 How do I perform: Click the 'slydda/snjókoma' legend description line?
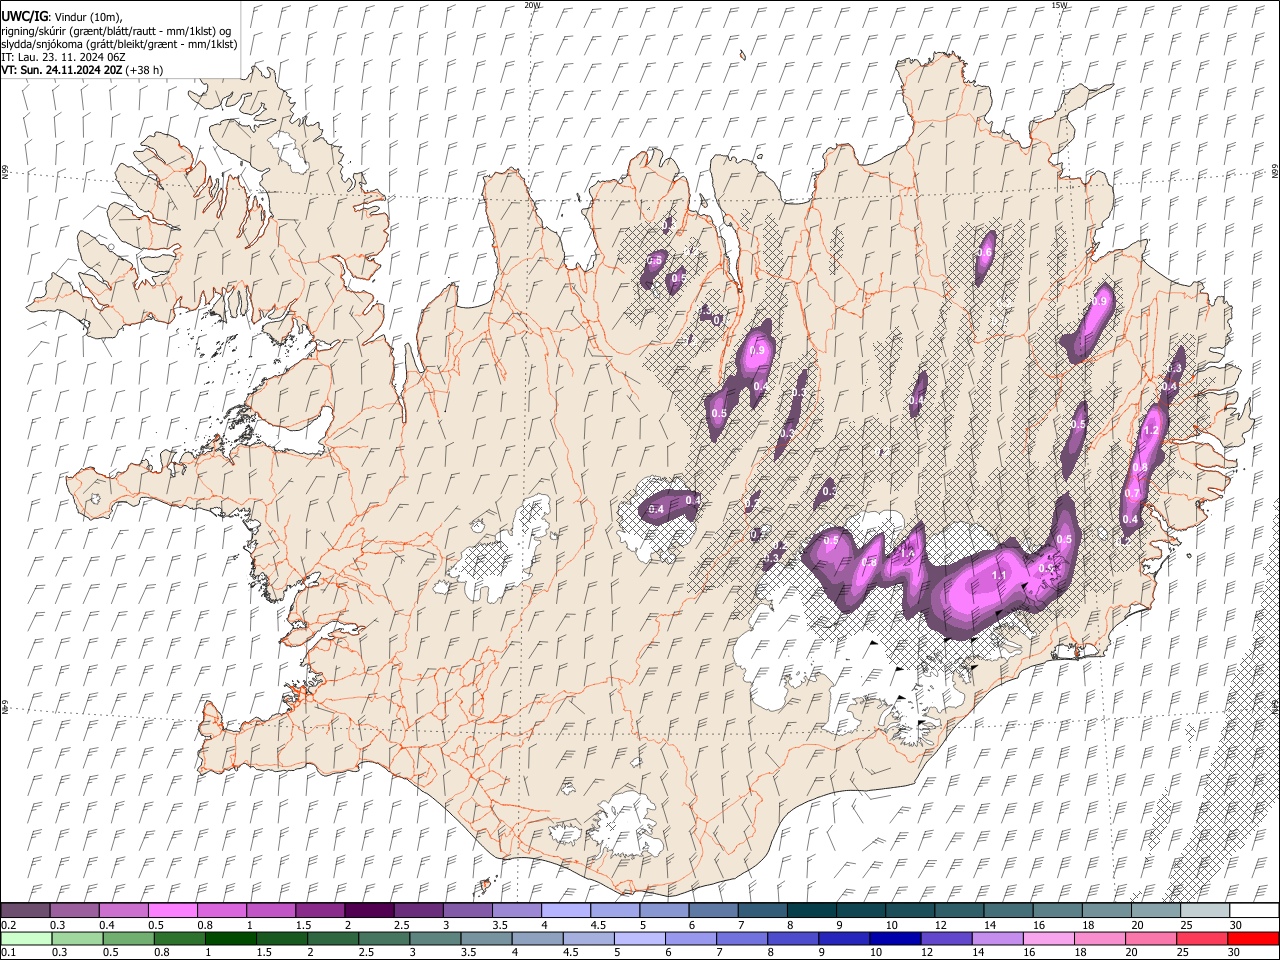(x=119, y=44)
